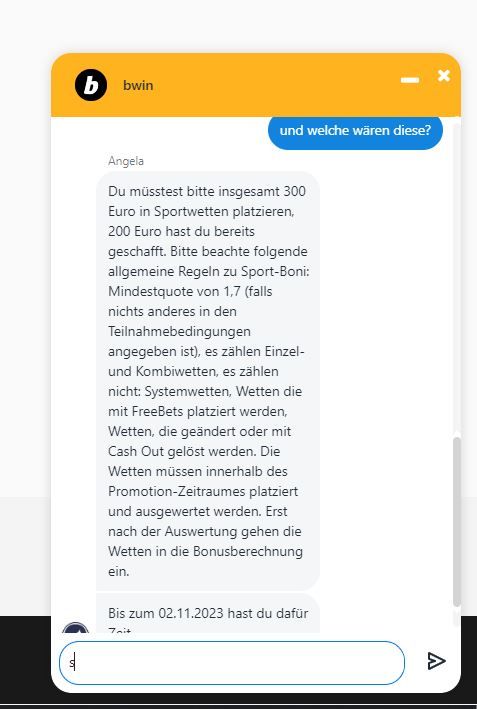Click the "Bis zum 02.11.2023" message bubble

click(208, 614)
